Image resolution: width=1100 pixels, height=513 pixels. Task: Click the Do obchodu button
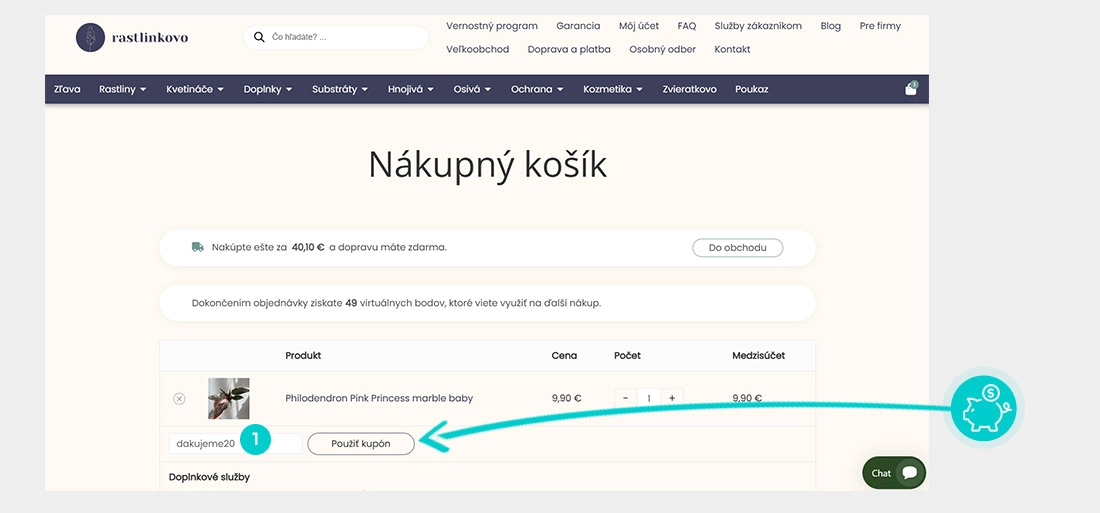pyautogui.click(x=737, y=248)
